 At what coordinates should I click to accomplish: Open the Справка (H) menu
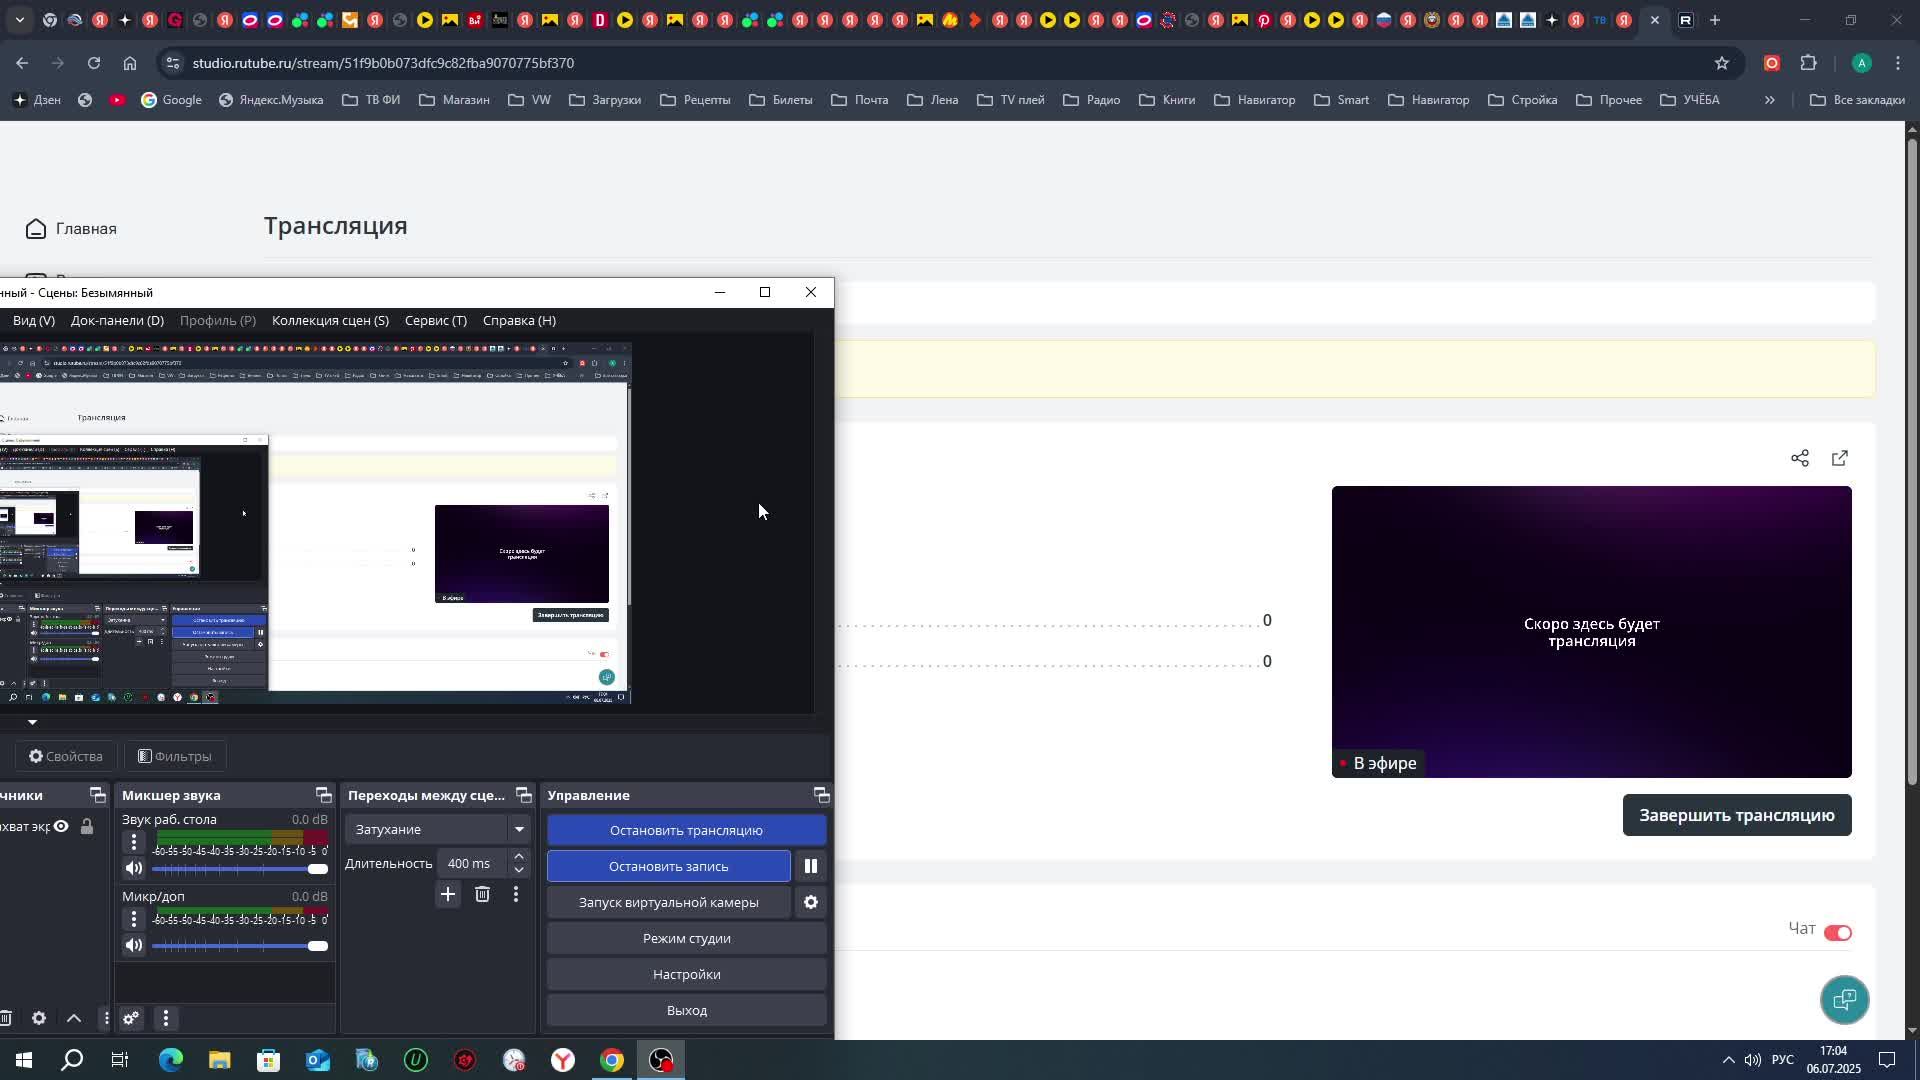(519, 321)
